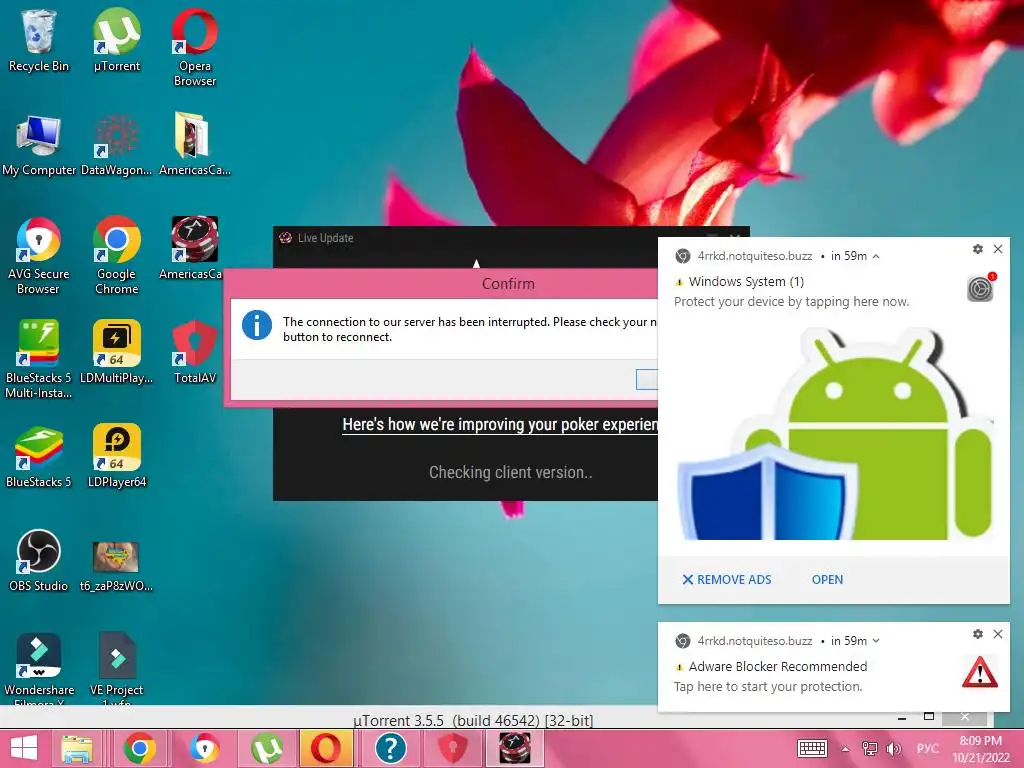Open settings gear on Windows System notification
Image resolution: width=1024 pixels, height=768 pixels.
point(978,249)
